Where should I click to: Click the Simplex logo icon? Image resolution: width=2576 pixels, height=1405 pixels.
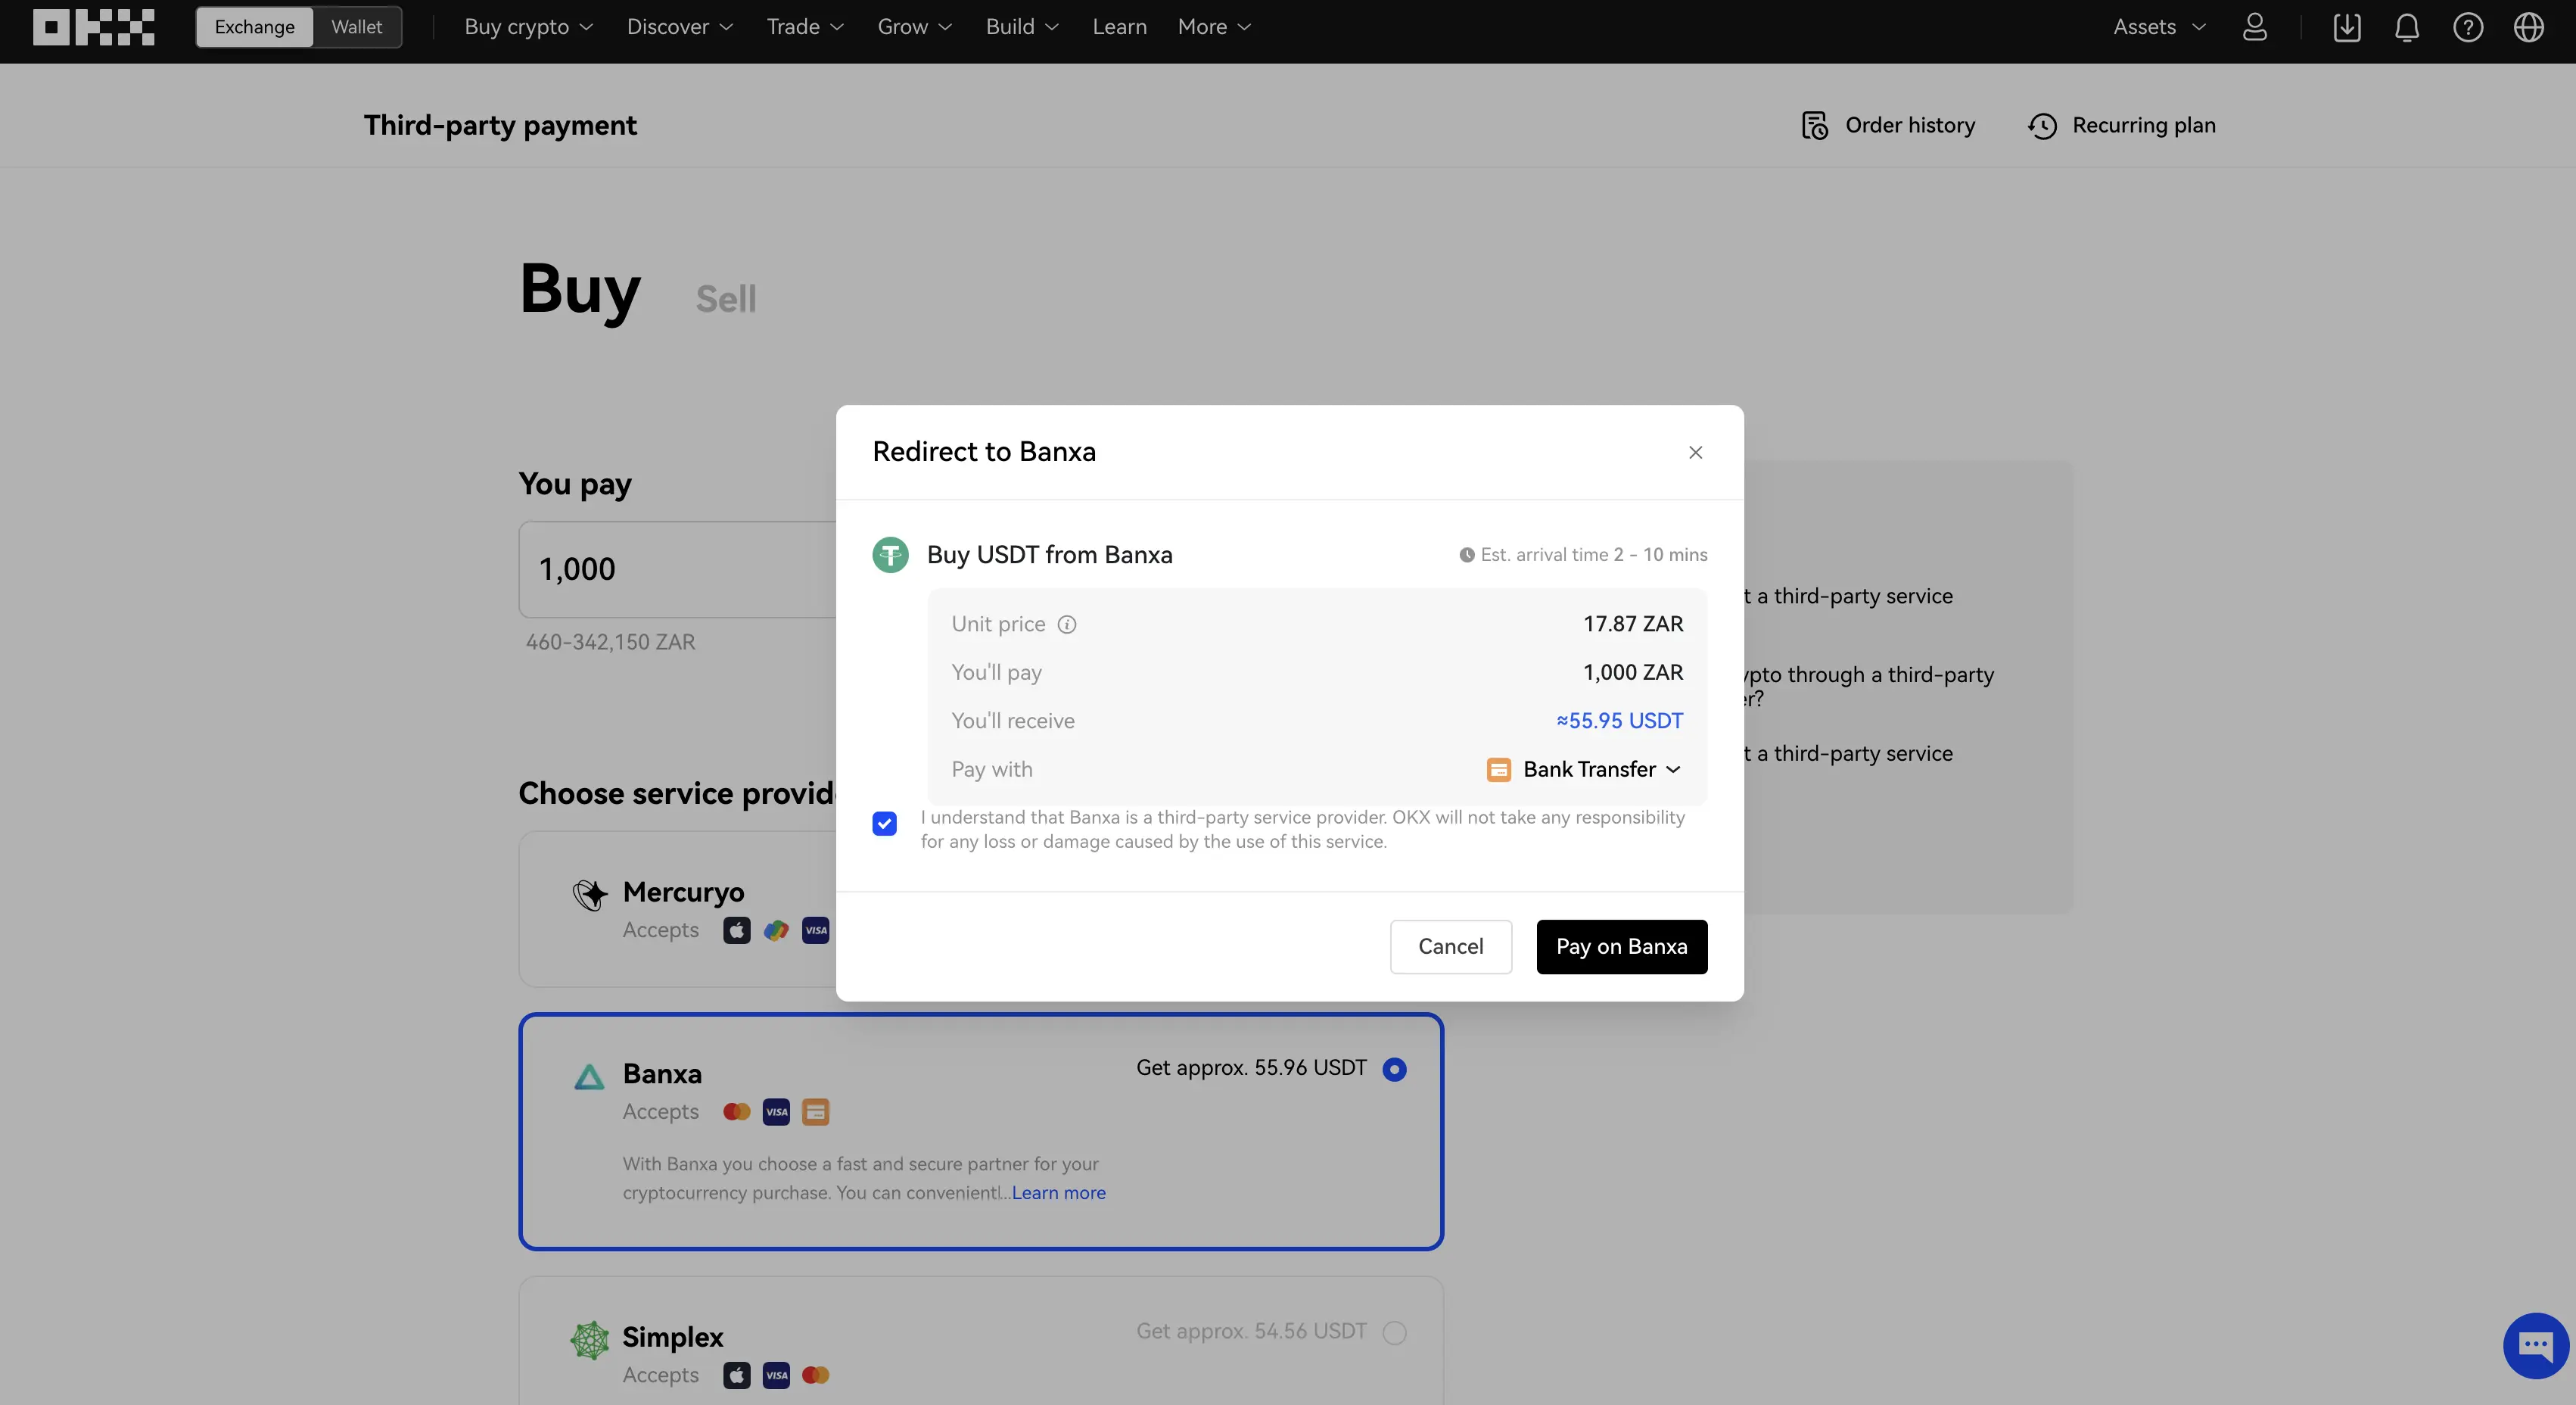point(589,1339)
